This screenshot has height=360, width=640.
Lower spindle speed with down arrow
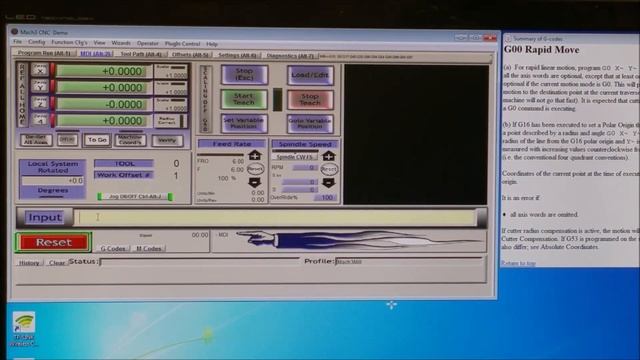[329, 183]
